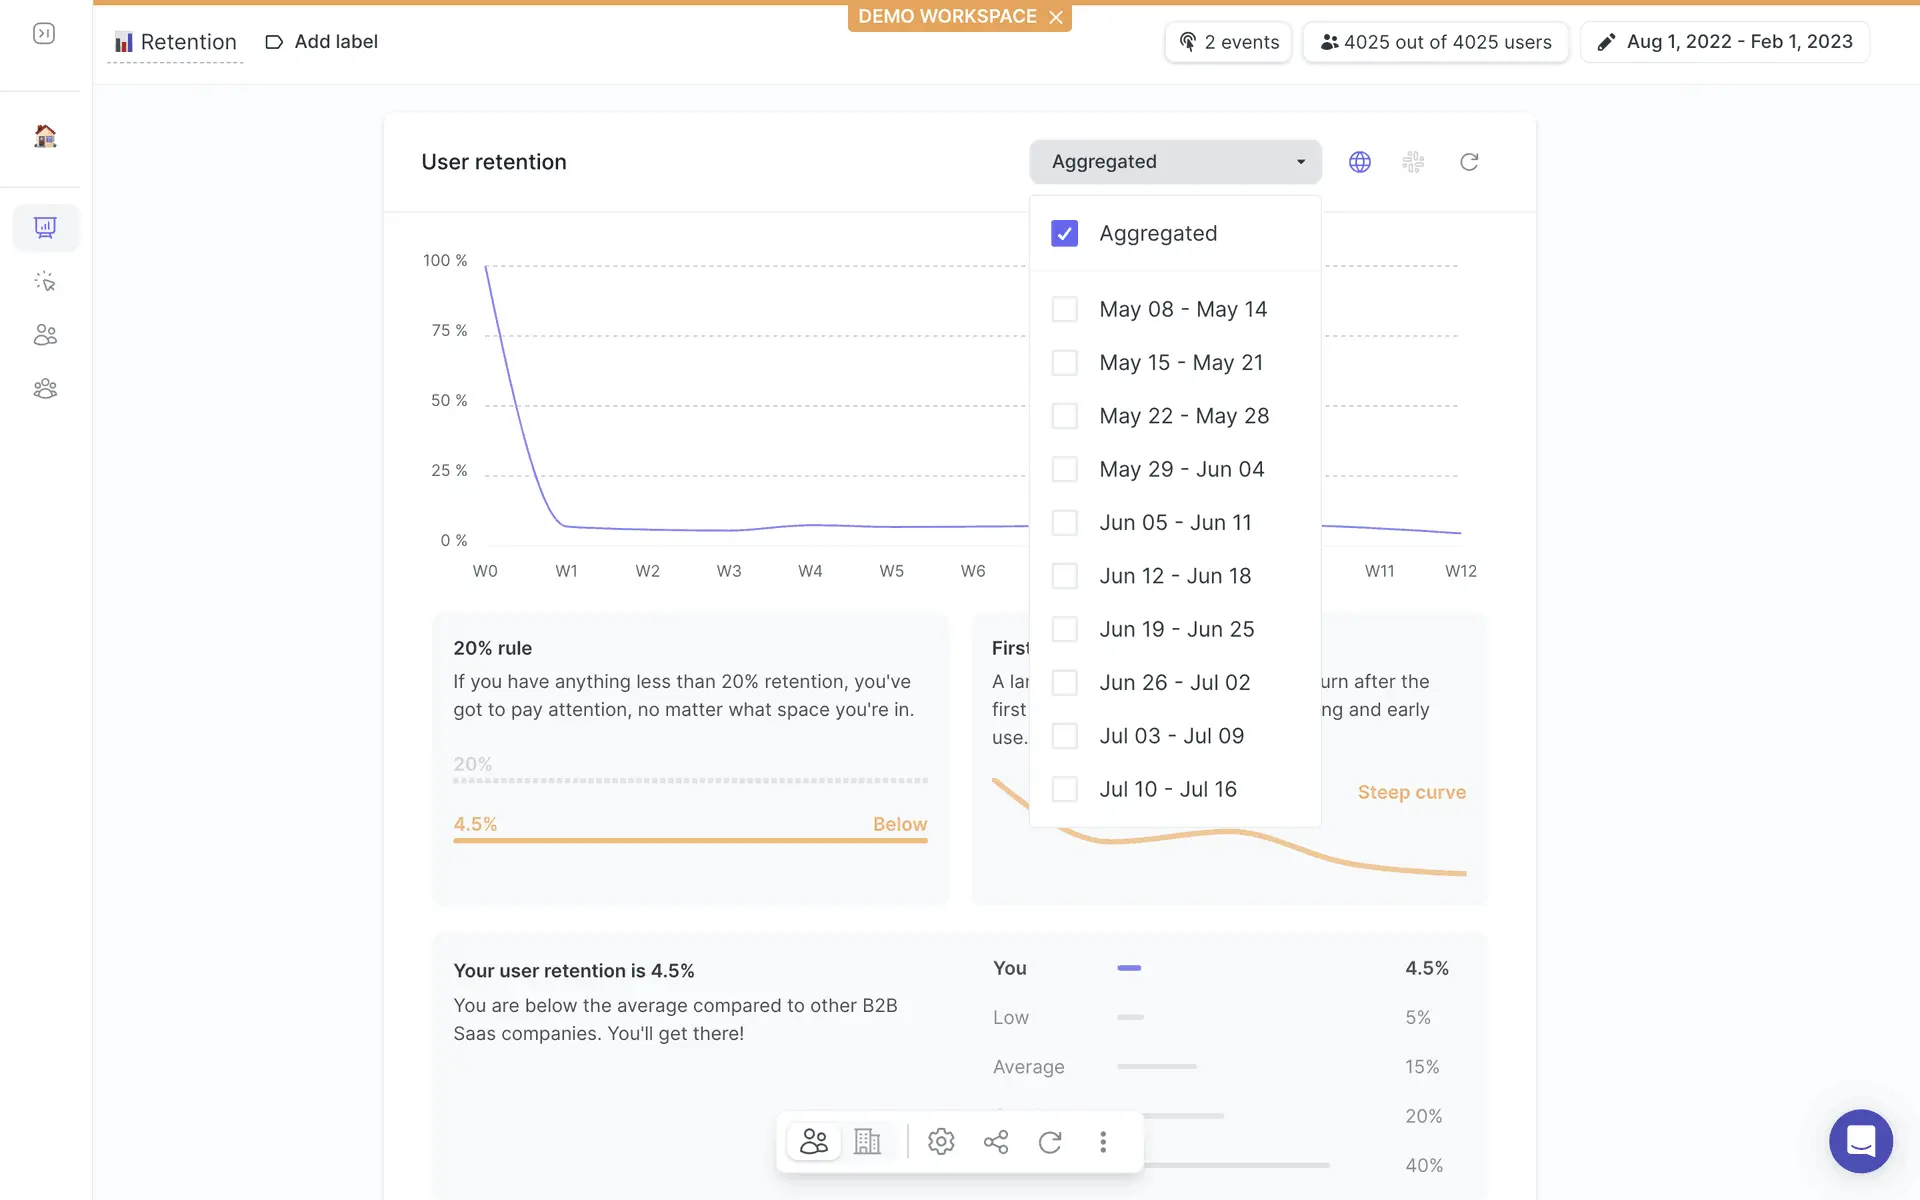The height and width of the screenshot is (1200, 1920).
Task: Open the 4025 out of 4025 users filter
Action: (x=1435, y=42)
